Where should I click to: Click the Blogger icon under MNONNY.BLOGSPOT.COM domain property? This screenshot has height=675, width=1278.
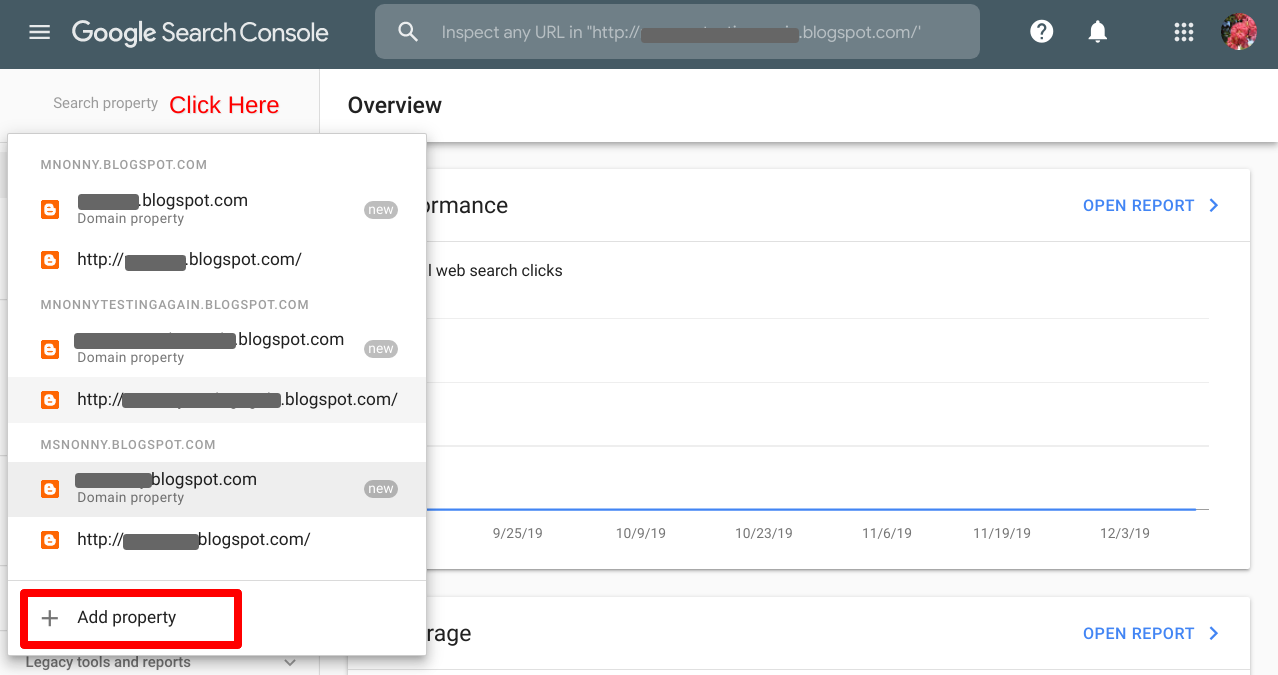pyautogui.click(x=50, y=210)
